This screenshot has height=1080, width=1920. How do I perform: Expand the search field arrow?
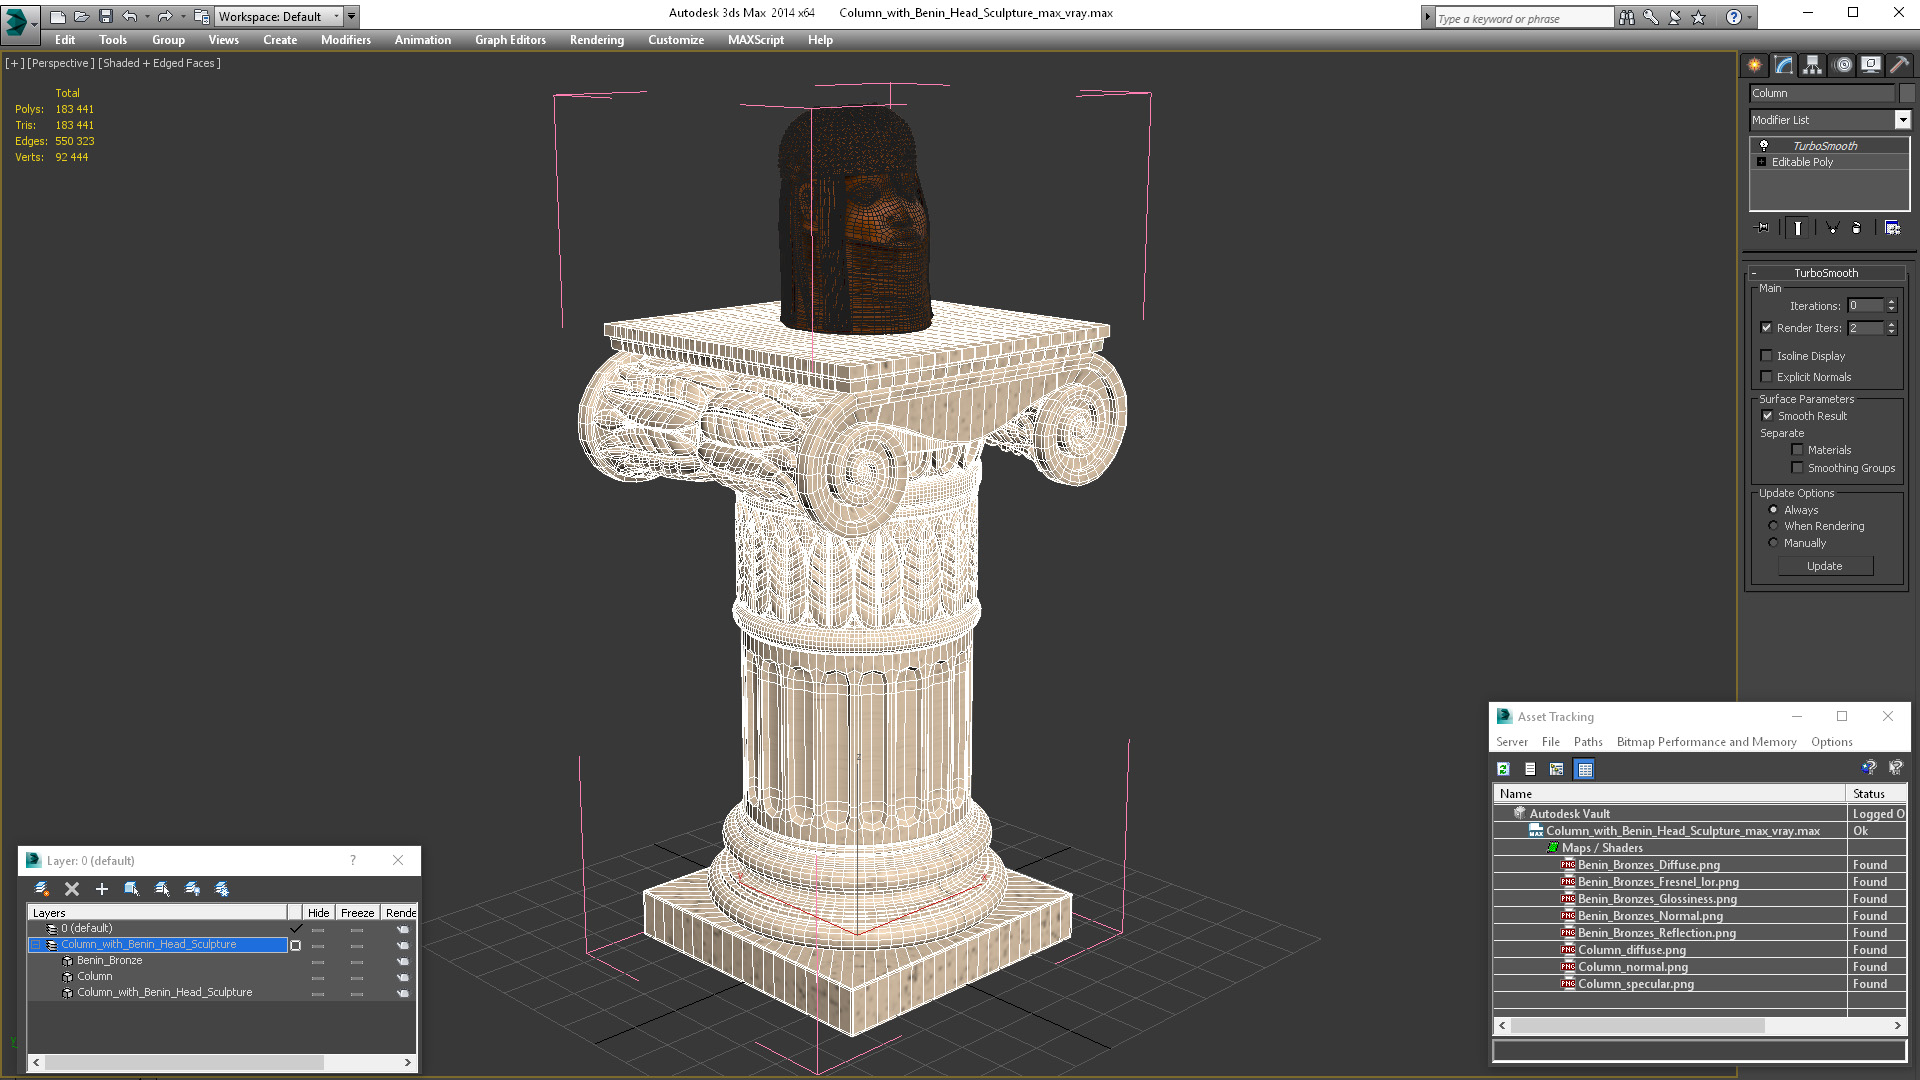pyautogui.click(x=1427, y=17)
